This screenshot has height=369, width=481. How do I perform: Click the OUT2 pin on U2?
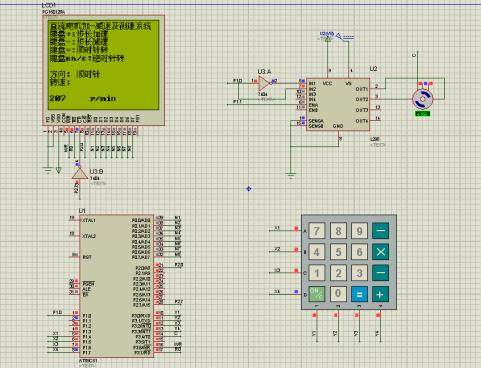point(362,99)
